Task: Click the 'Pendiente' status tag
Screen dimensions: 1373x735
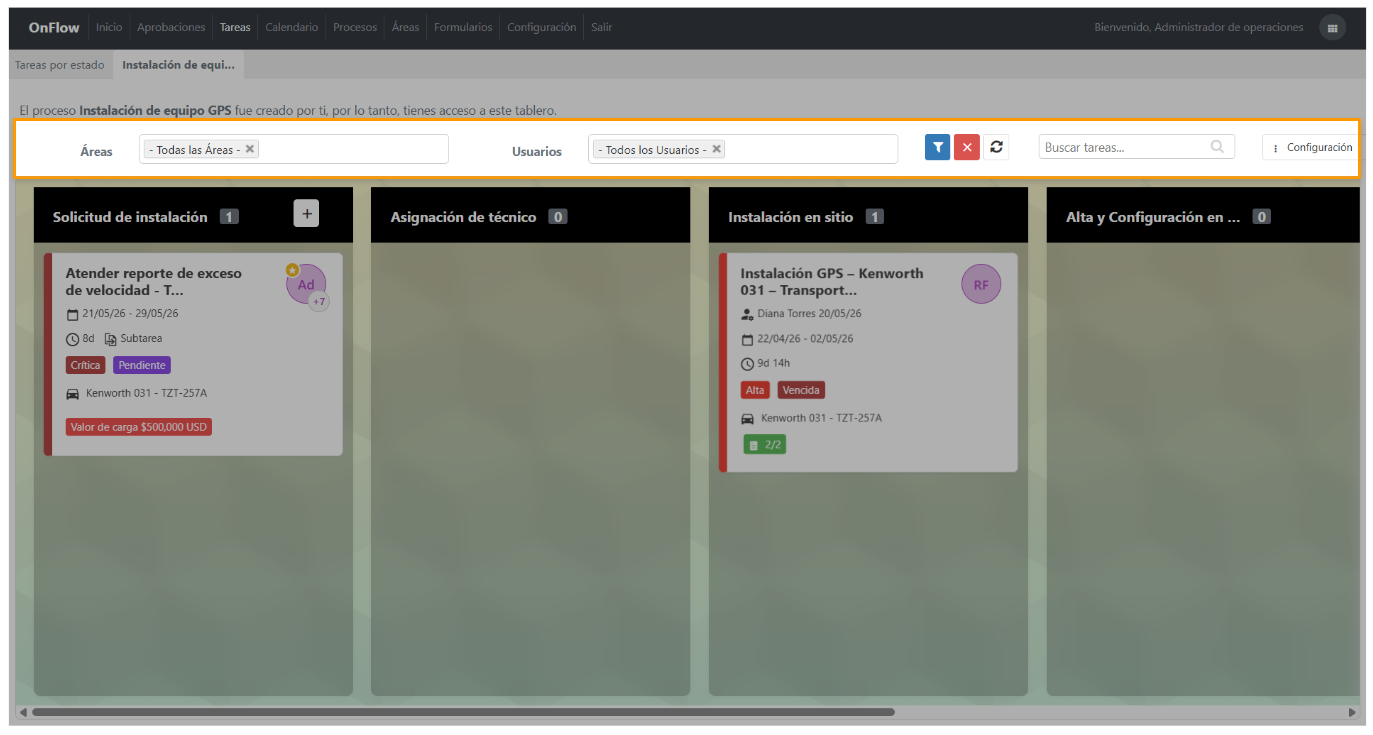Action: (x=142, y=365)
